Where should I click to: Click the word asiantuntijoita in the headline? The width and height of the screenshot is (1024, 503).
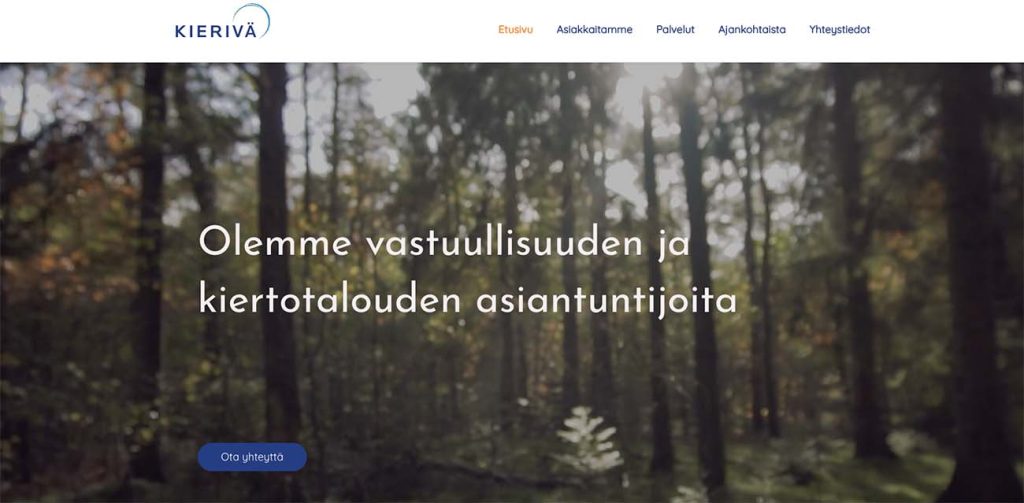(606, 303)
